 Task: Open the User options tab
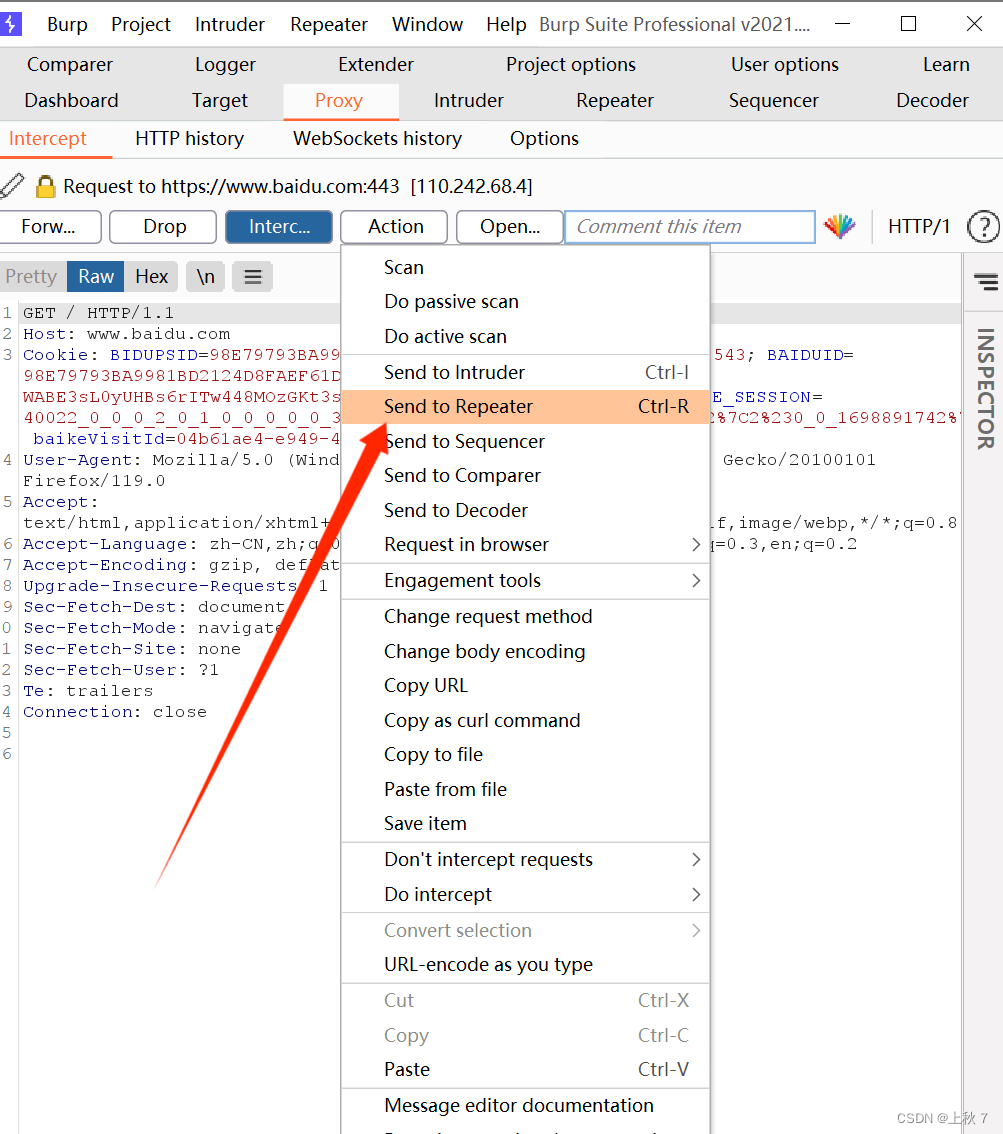pyautogui.click(x=785, y=65)
